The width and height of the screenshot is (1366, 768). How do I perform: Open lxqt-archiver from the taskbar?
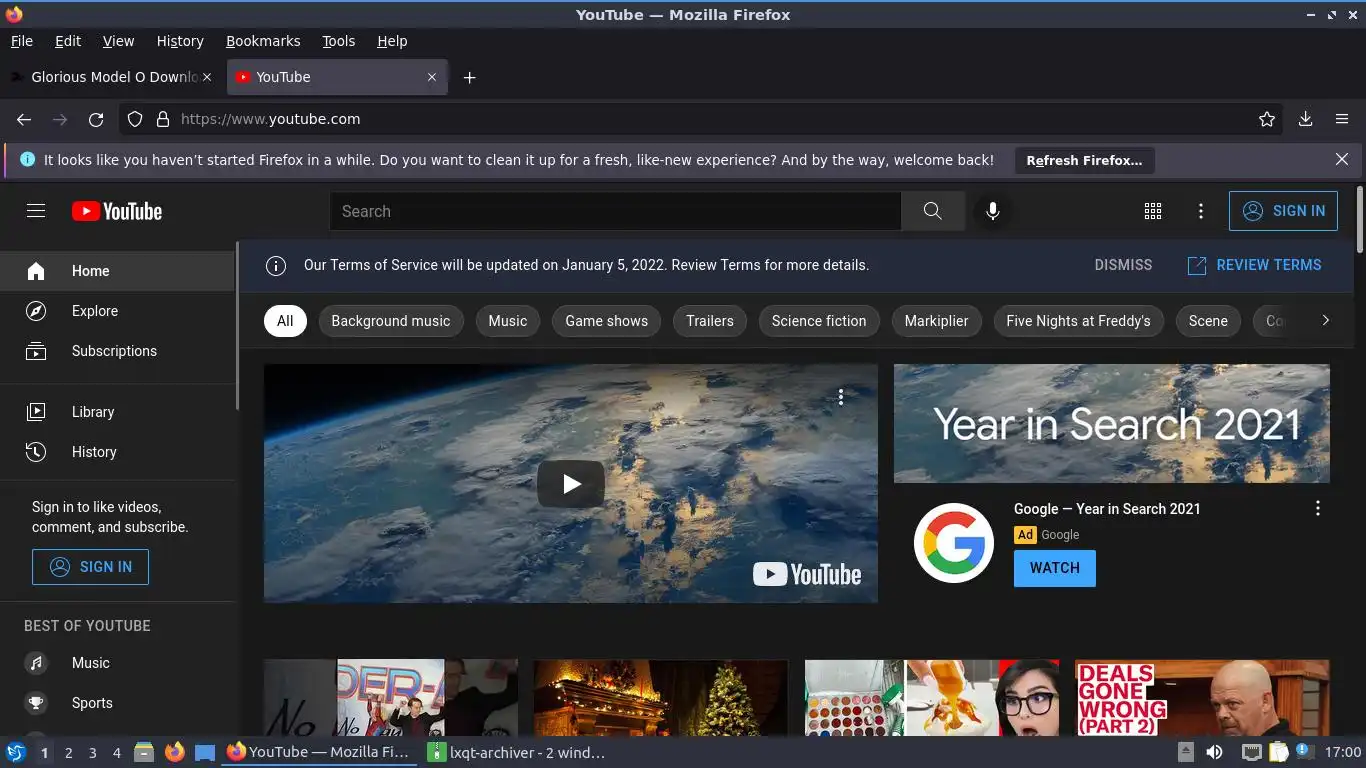click(x=517, y=752)
